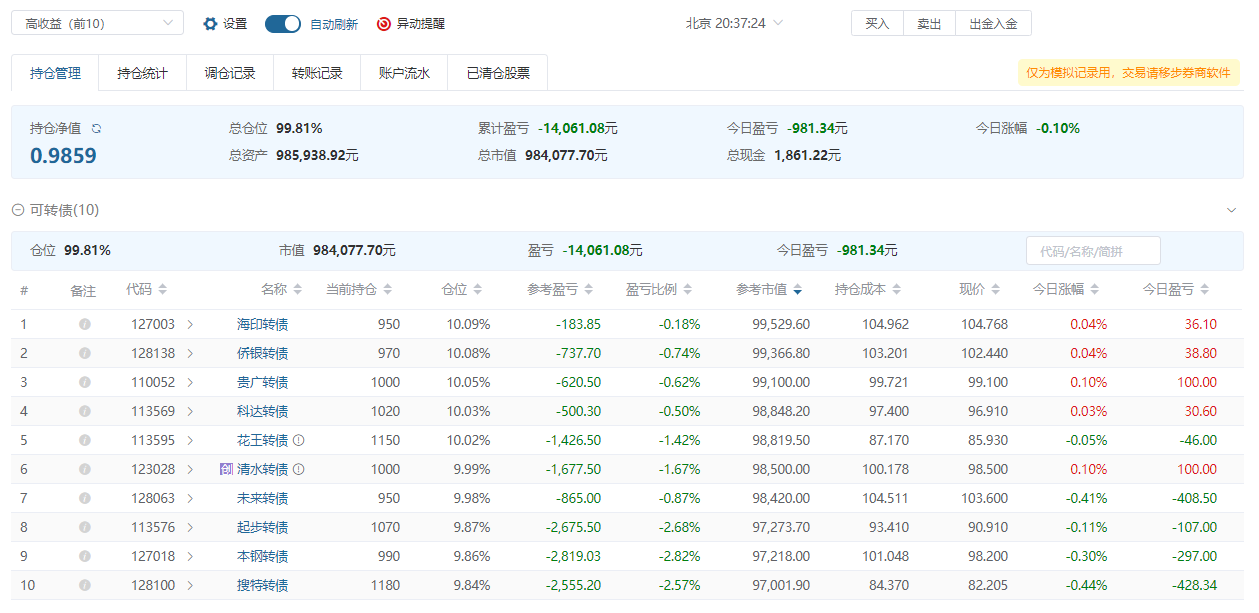Click the purple badge before 清水转债

click(x=226, y=469)
